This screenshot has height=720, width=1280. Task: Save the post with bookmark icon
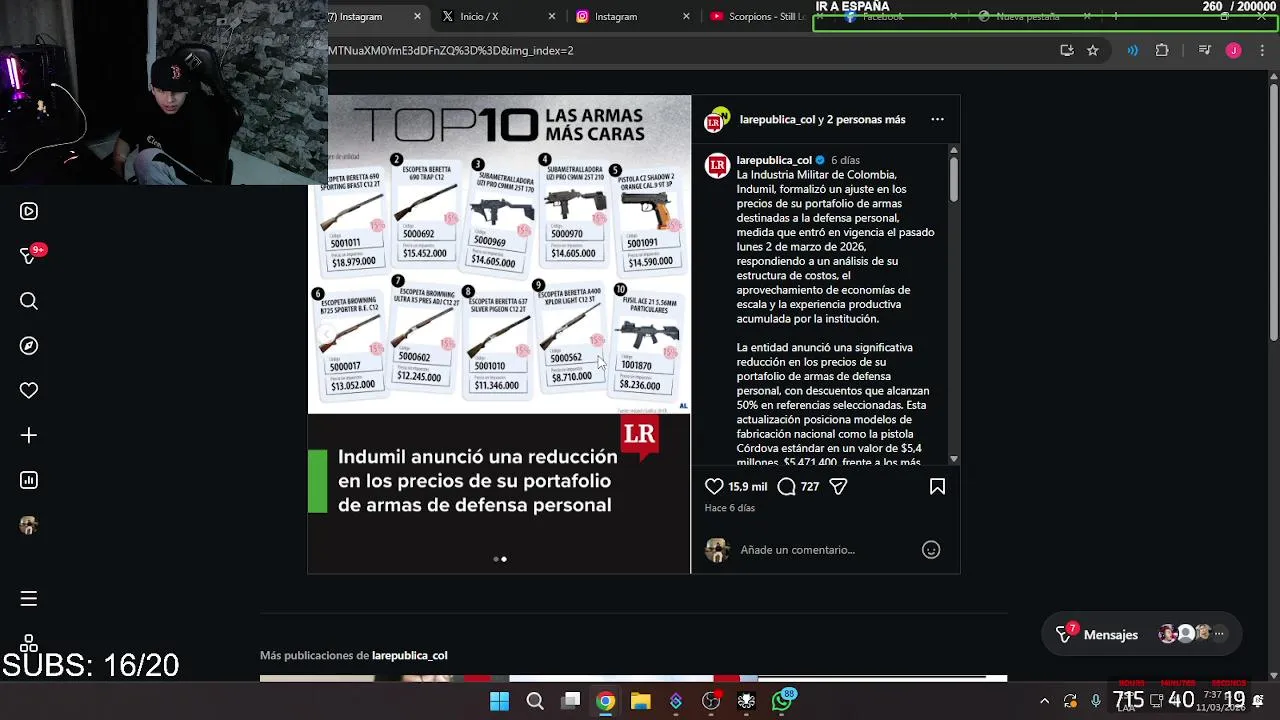click(x=937, y=486)
